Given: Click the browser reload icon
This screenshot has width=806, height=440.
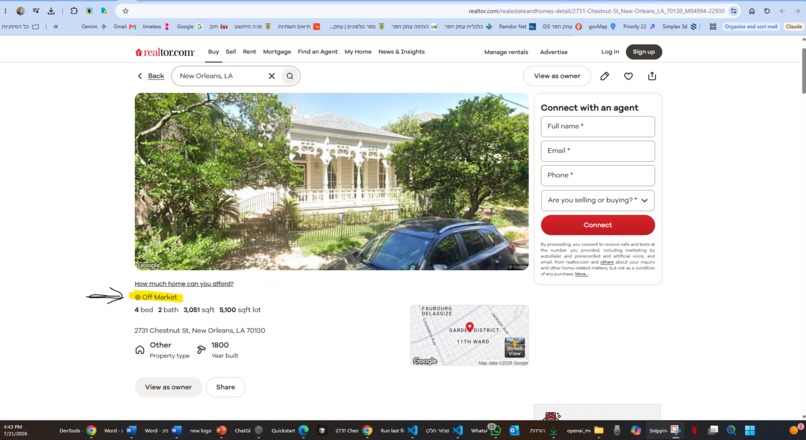Looking at the screenshot, I should (x=766, y=11).
